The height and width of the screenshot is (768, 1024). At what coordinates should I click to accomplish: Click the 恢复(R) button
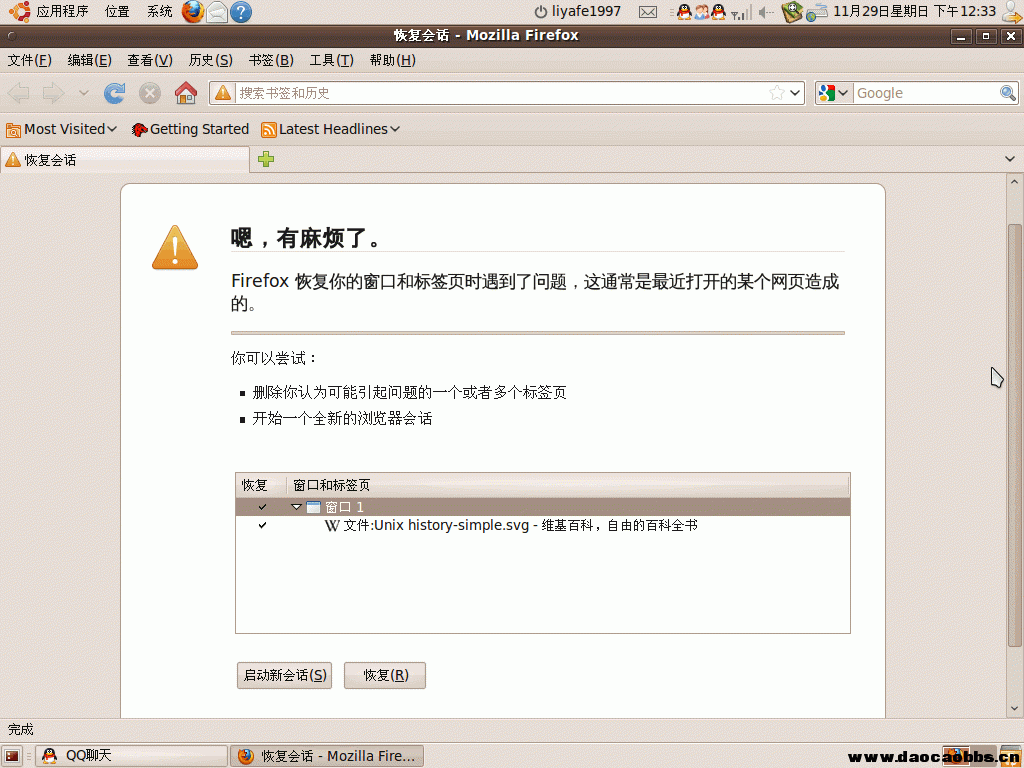[x=385, y=675]
